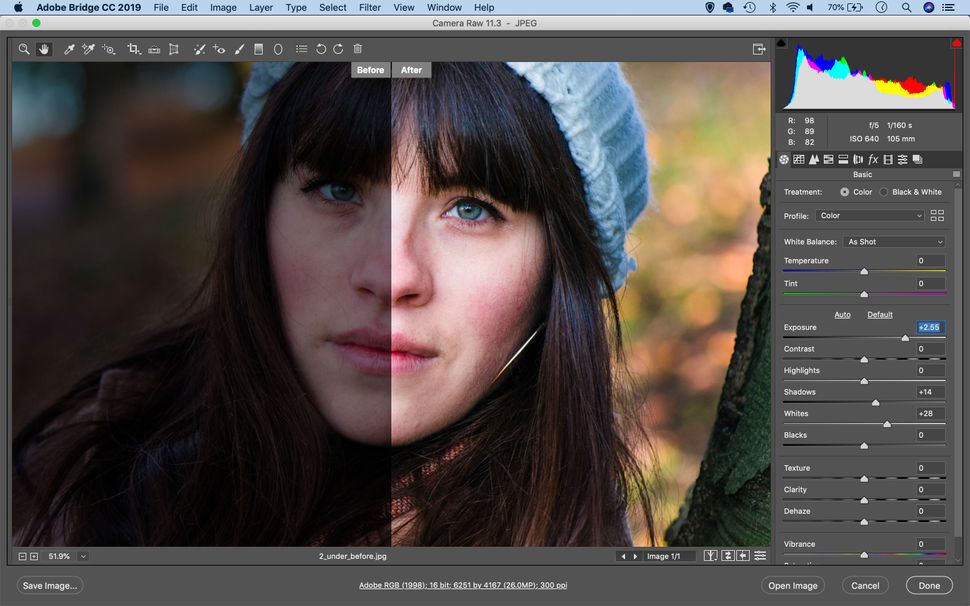Viewport: 970px width, 606px height.
Task: Open the Profile dropdown
Action: pyautogui.click(x=870, y=215)
